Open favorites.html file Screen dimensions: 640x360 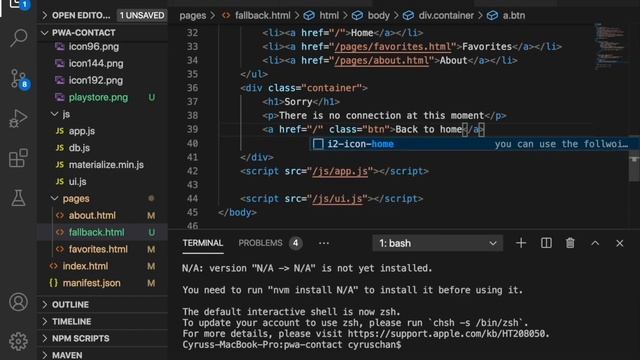[x=98, y=249]
